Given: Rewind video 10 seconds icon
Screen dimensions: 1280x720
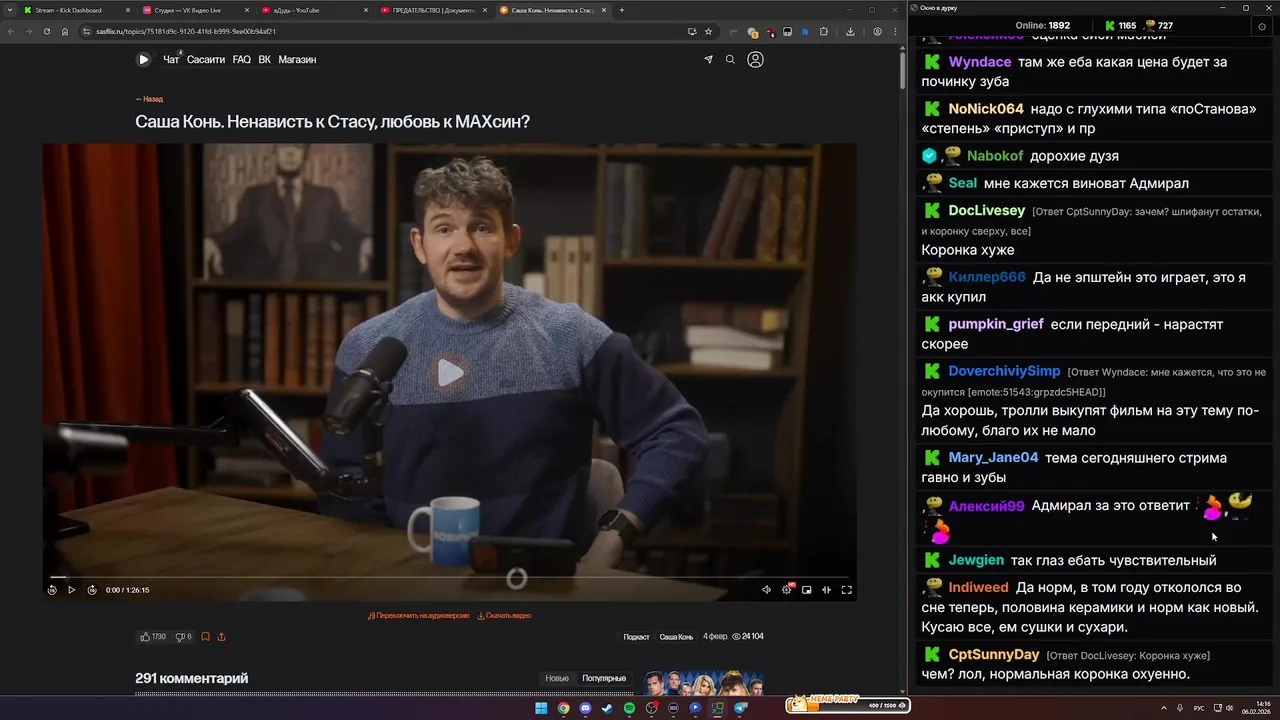Looking at the screenshot, I should pyautogui.click(x=52, y=590).
